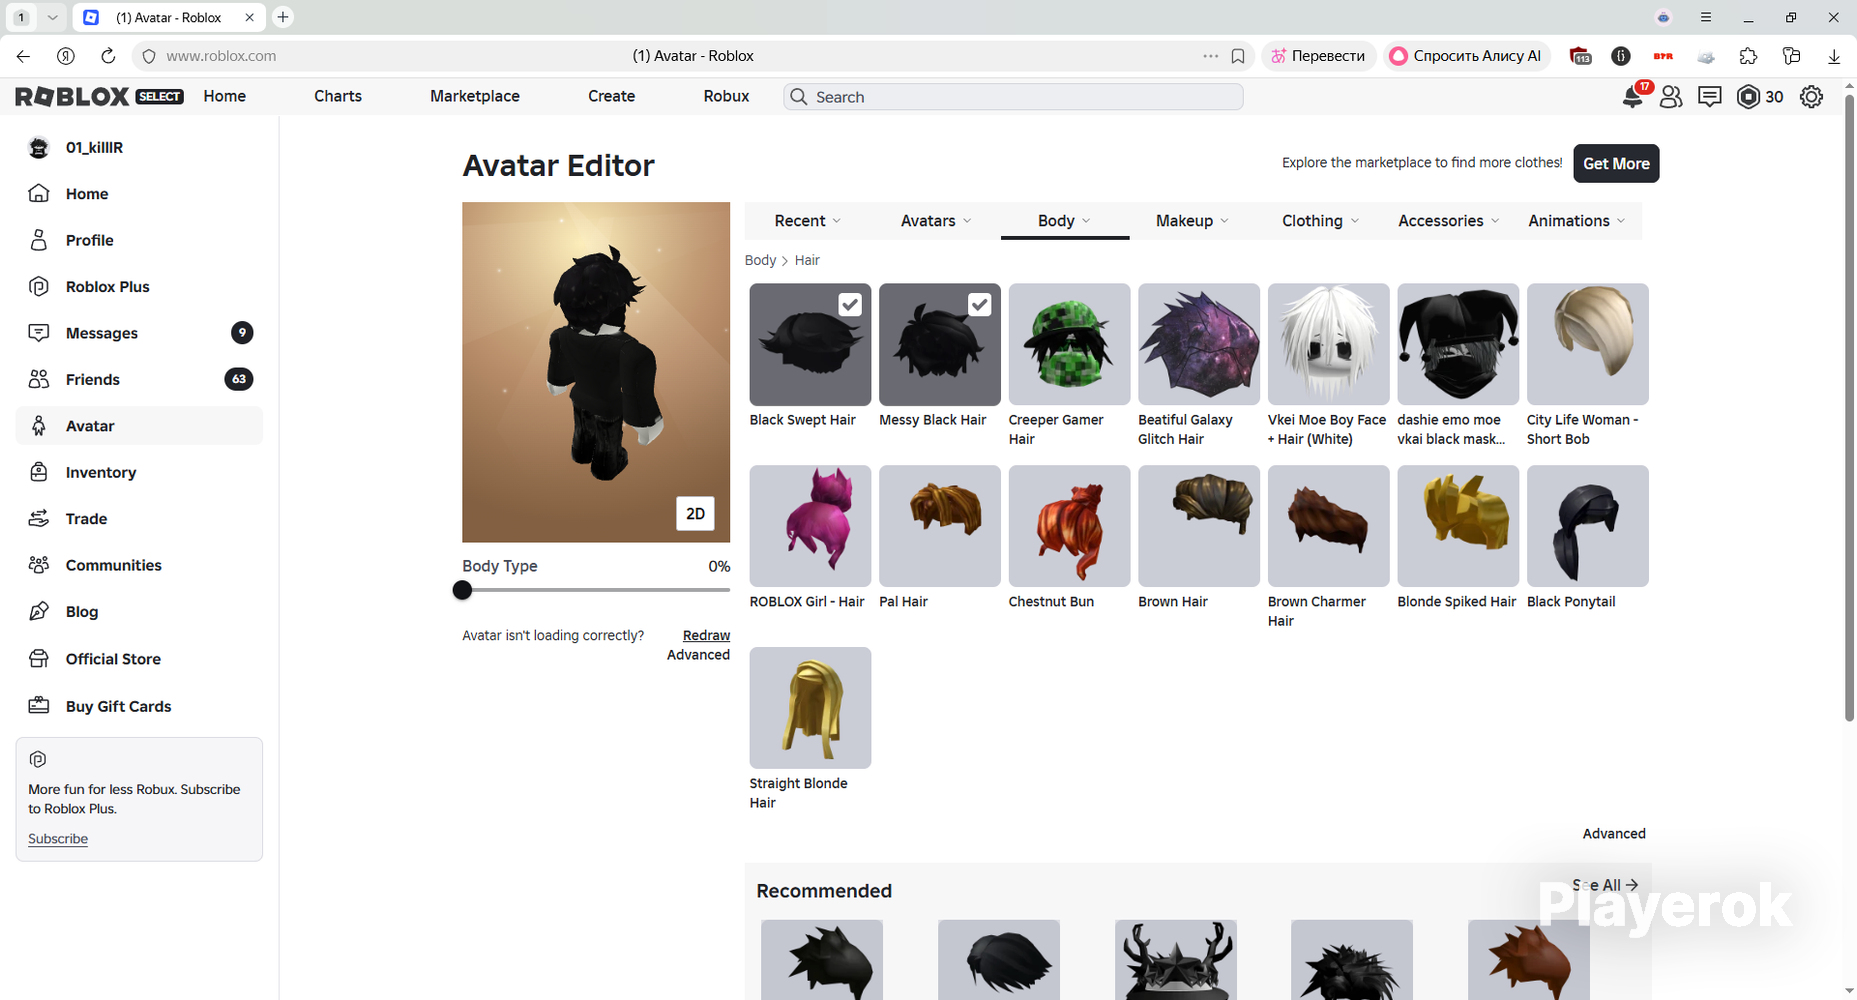
Task: Open the chat messages icon in header
Action: [x=1710, y=96]
